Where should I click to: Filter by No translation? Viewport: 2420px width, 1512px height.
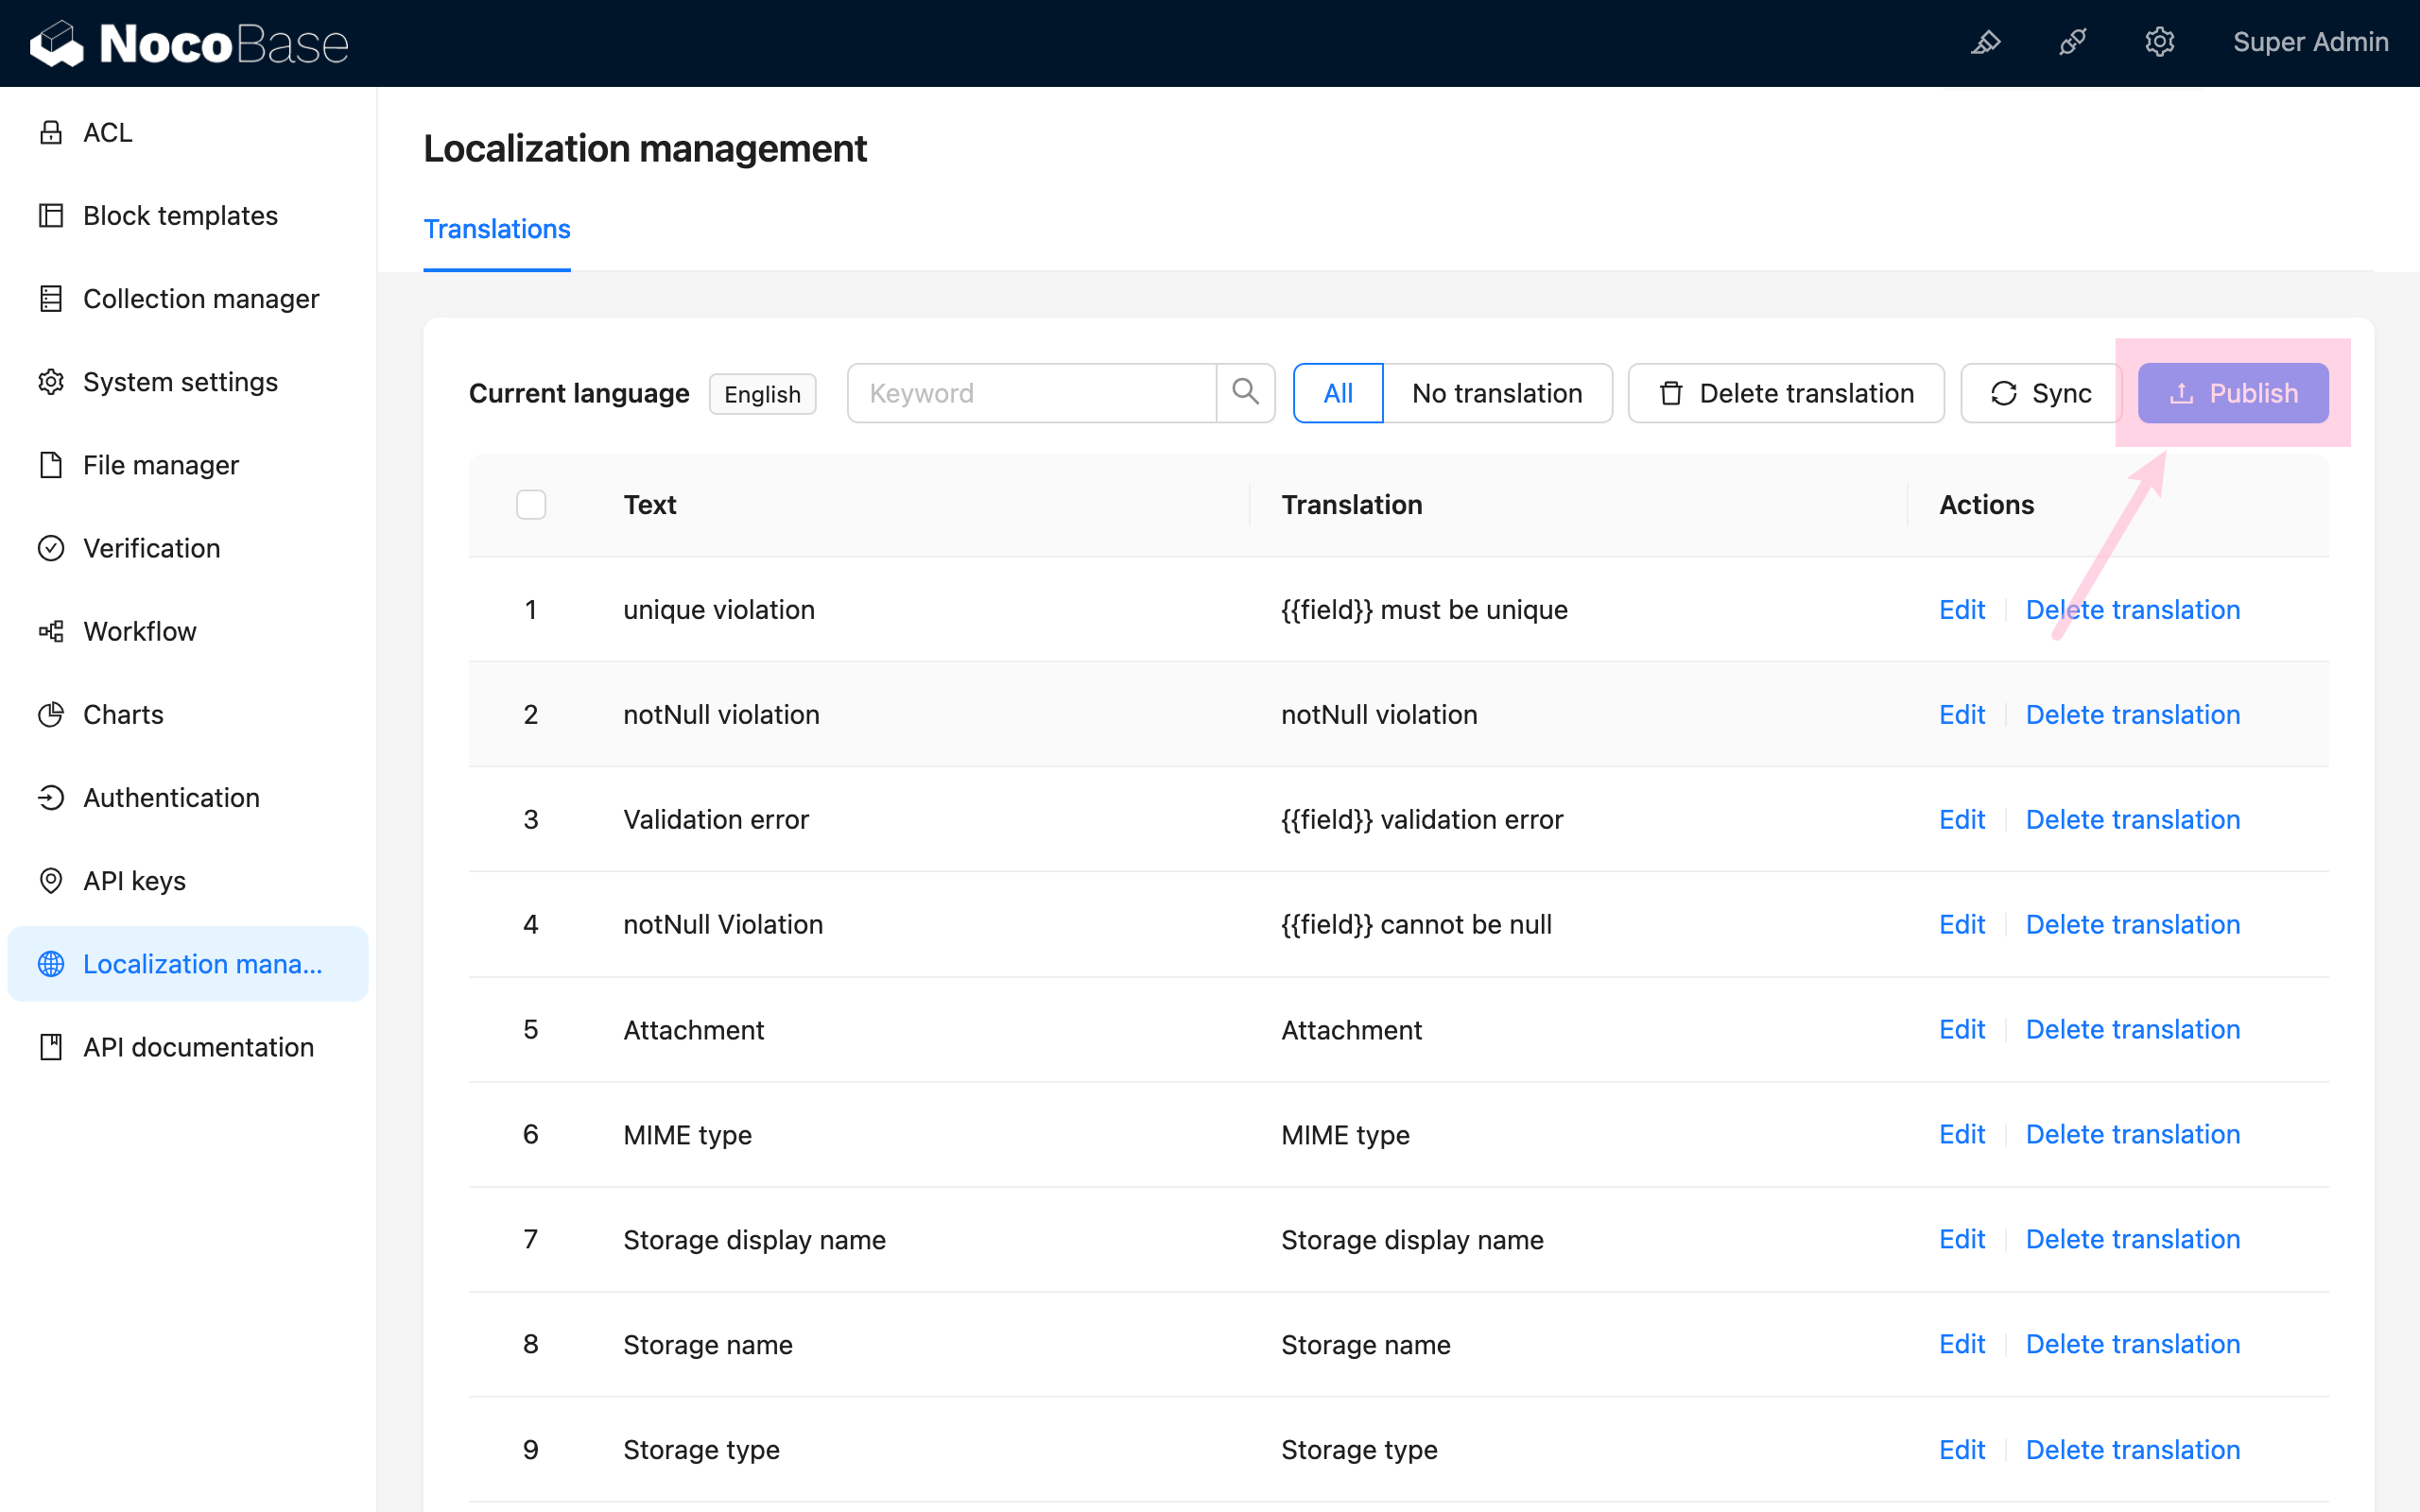click(1496, 393)
